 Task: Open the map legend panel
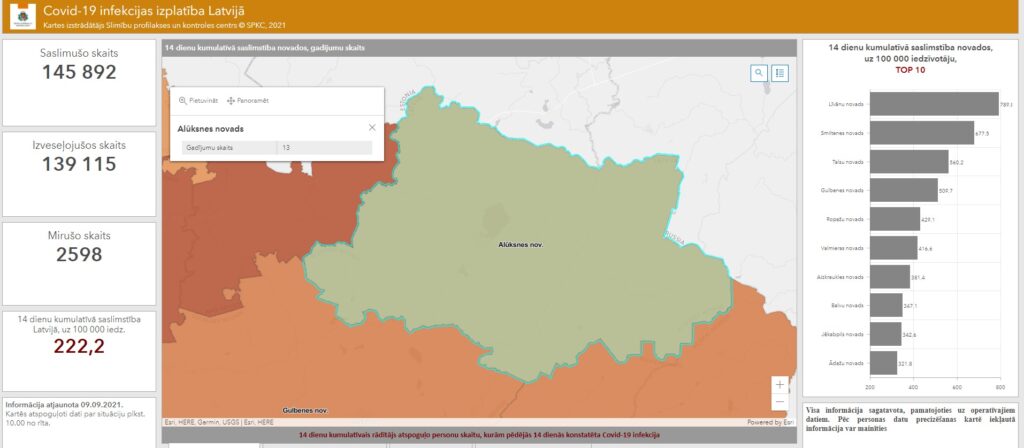[780, 73]
